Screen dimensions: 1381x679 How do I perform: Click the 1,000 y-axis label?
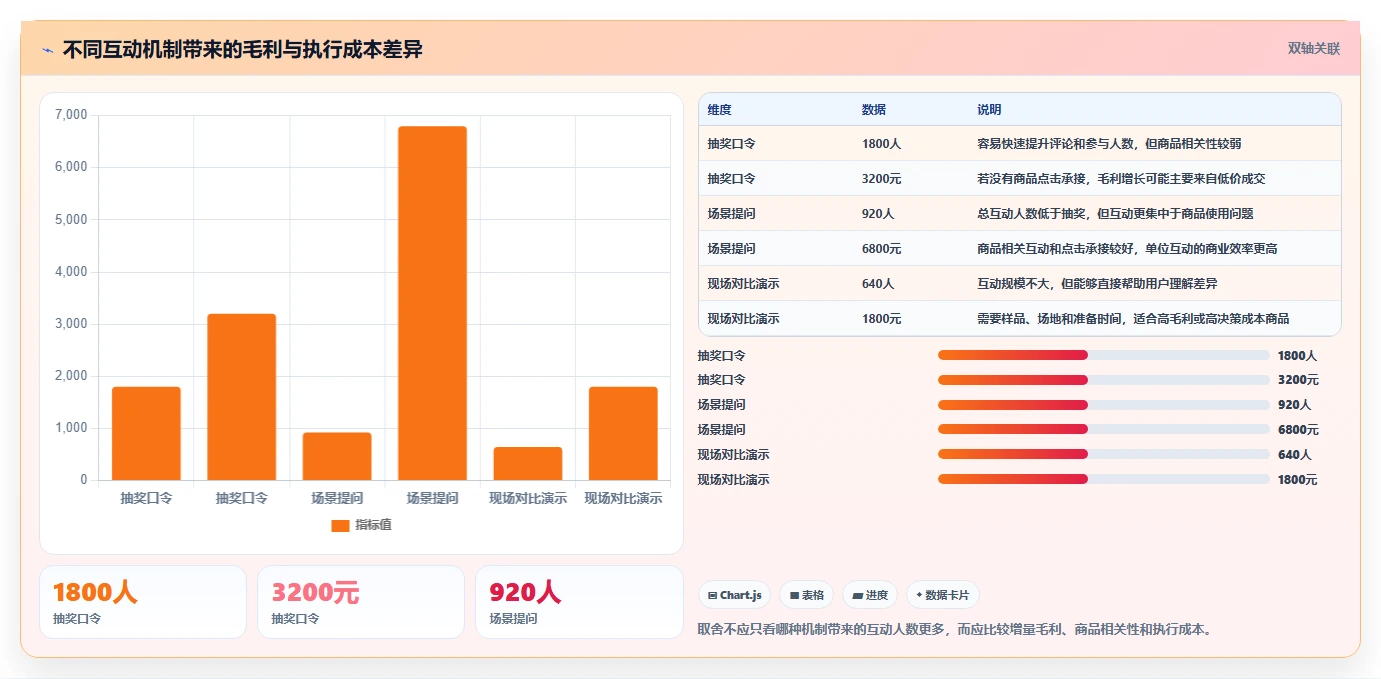pyautogui.click(x=71, y=428)
